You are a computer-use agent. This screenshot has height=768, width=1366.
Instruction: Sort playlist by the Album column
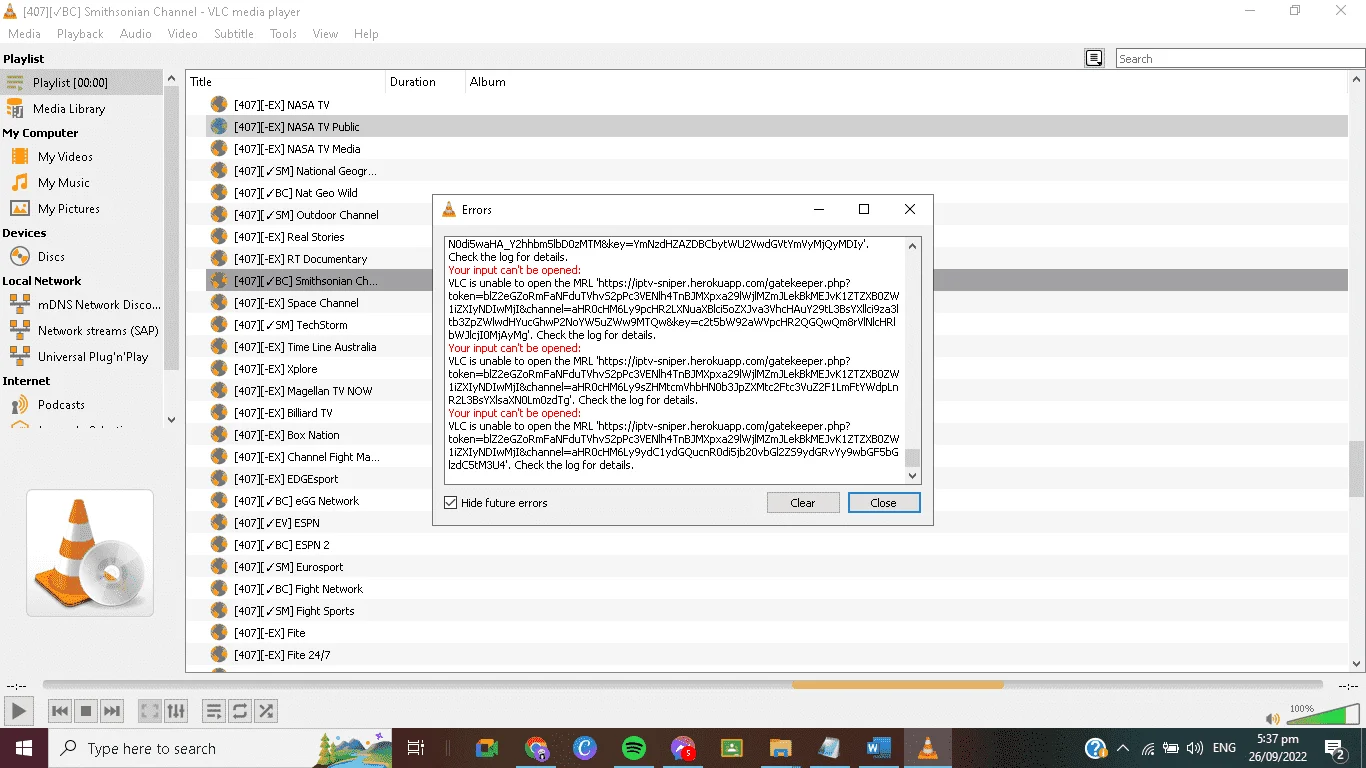click(x=906, y=82)
